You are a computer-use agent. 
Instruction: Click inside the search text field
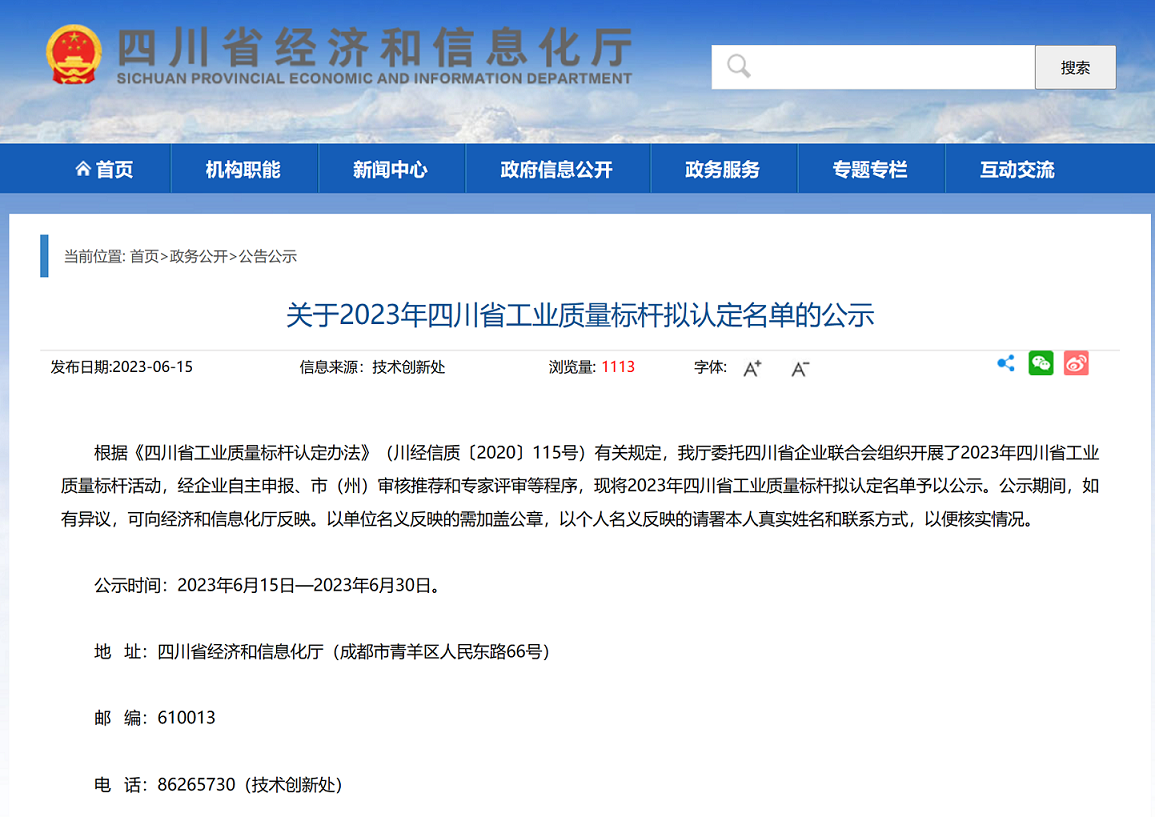coord(890,67)
